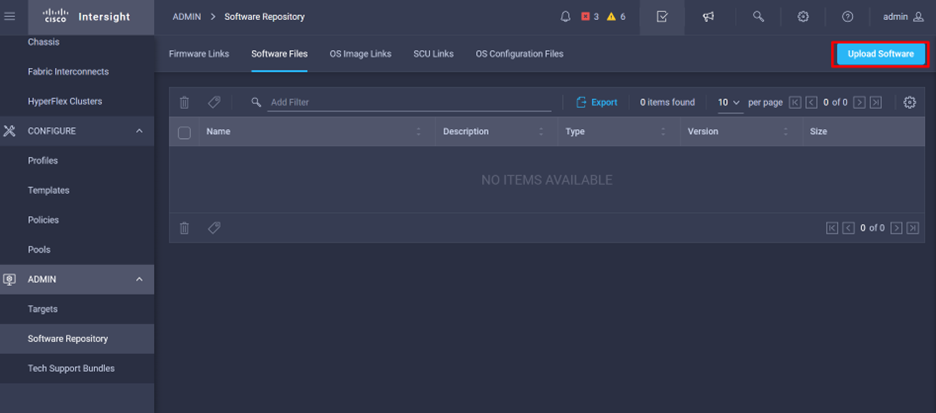
Task: Go to next page in bottom pagination
Action: [x=896, y=228]
